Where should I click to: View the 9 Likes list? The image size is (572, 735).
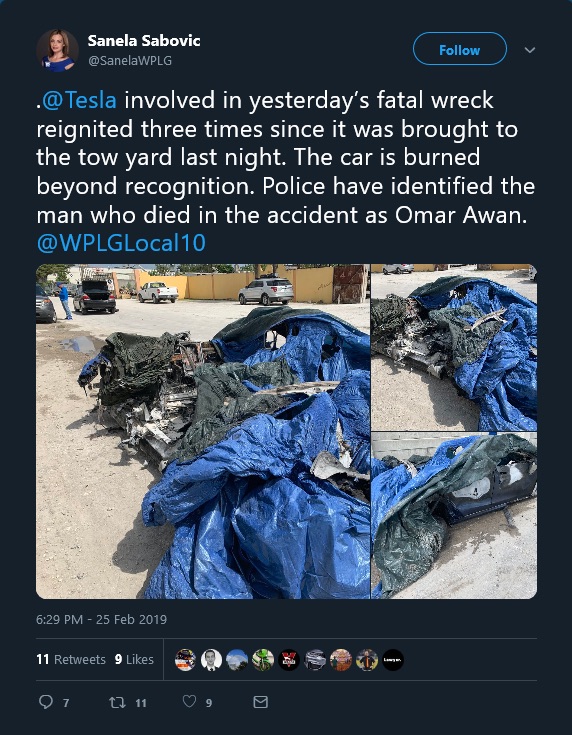134,660
